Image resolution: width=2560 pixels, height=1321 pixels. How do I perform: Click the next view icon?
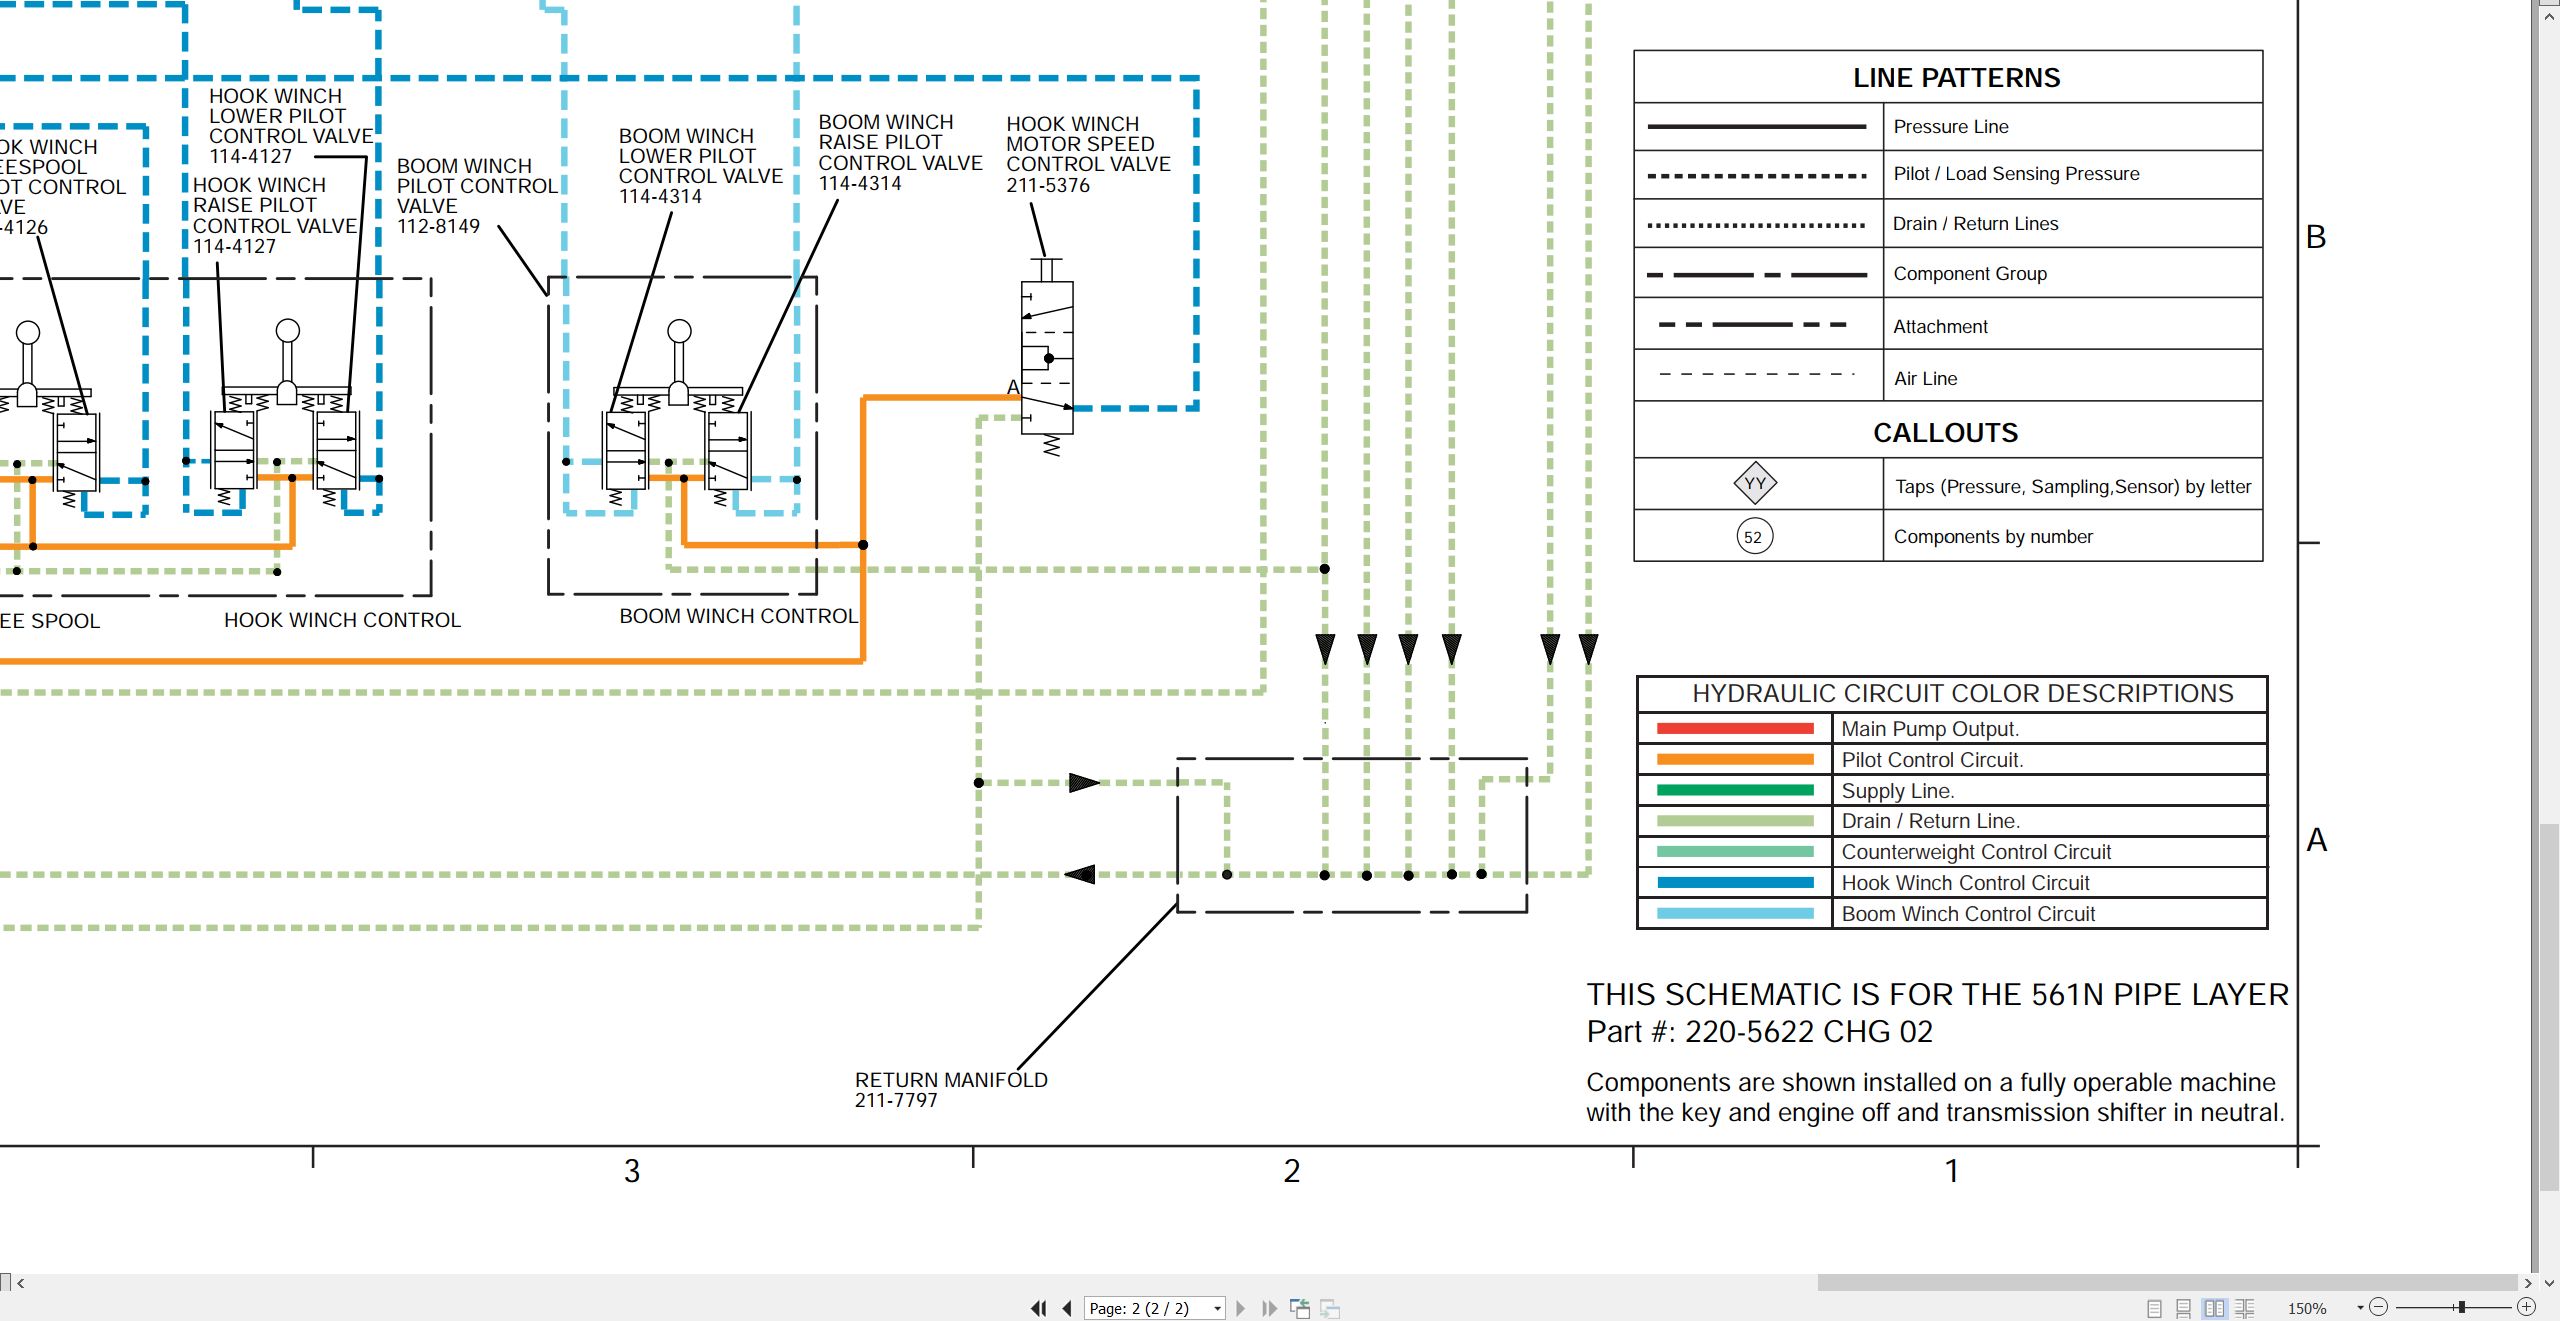(x=1330, y=1308)
